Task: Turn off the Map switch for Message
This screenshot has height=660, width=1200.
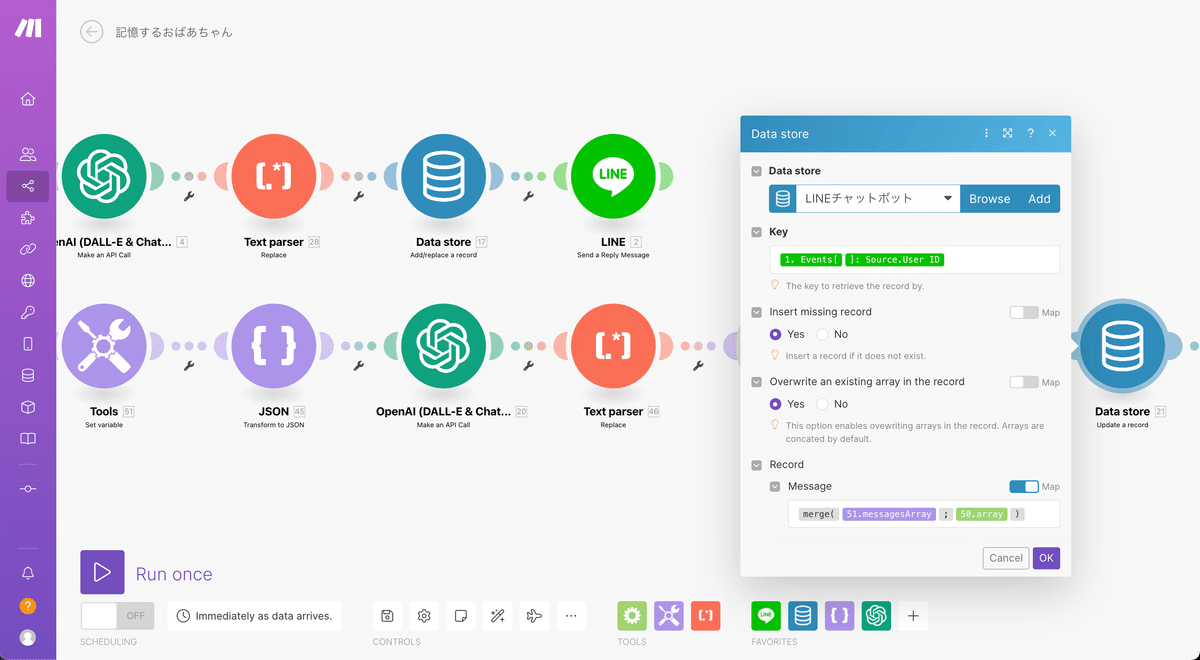Action: tap(1024, 487)
